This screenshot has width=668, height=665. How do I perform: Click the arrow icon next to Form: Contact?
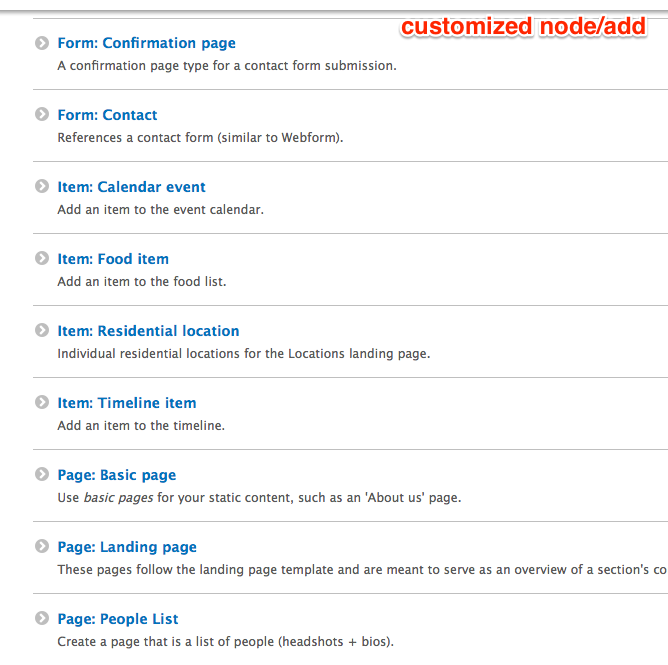tap(41, 115)
